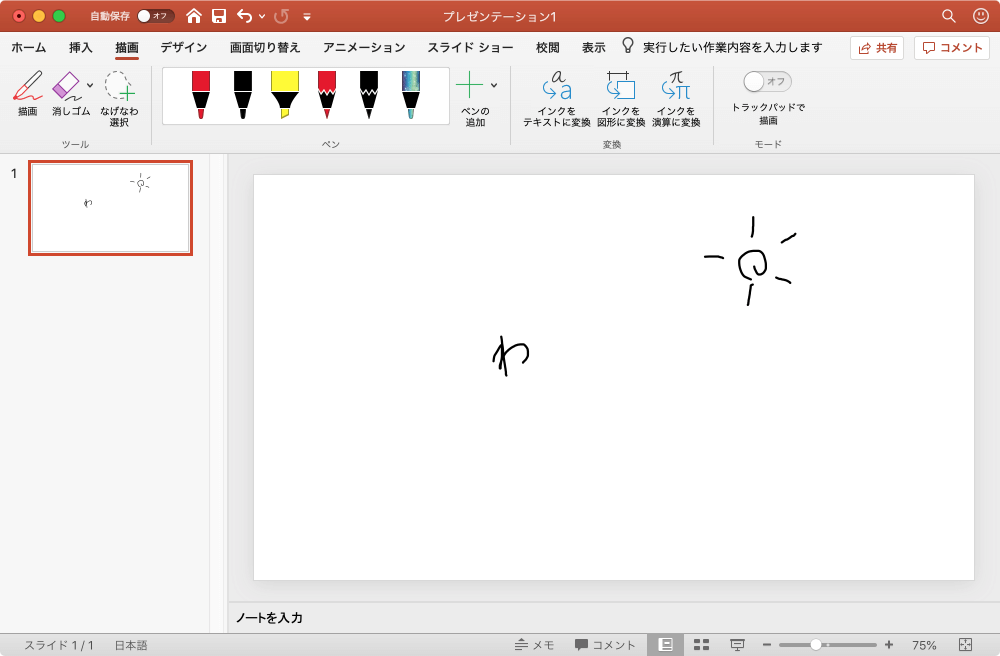
Task: Click the zoom slider handle
Action: click(816, 645)
